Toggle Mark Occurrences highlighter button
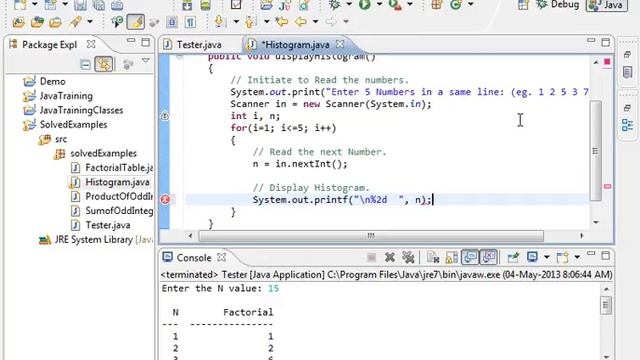The image size is (640, 360). (x=136, y=22)
